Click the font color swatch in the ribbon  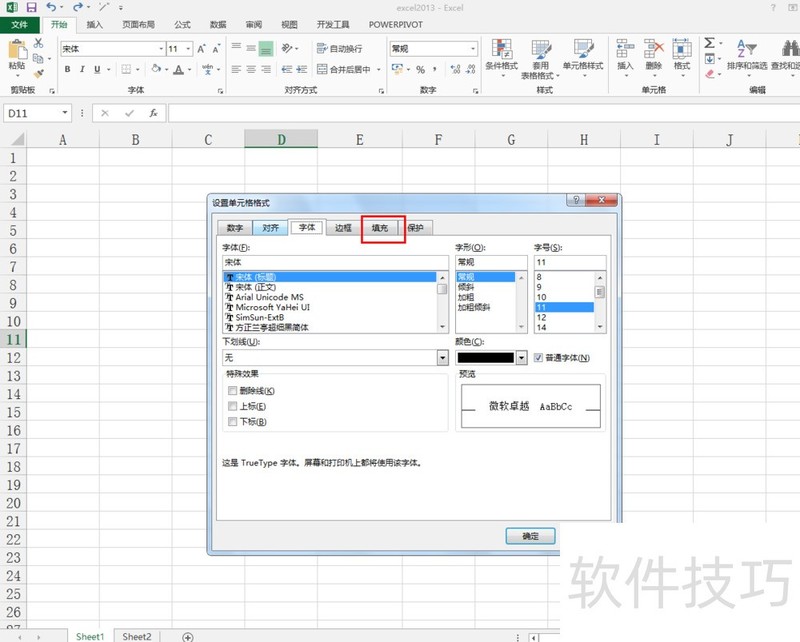click(176, 70)
